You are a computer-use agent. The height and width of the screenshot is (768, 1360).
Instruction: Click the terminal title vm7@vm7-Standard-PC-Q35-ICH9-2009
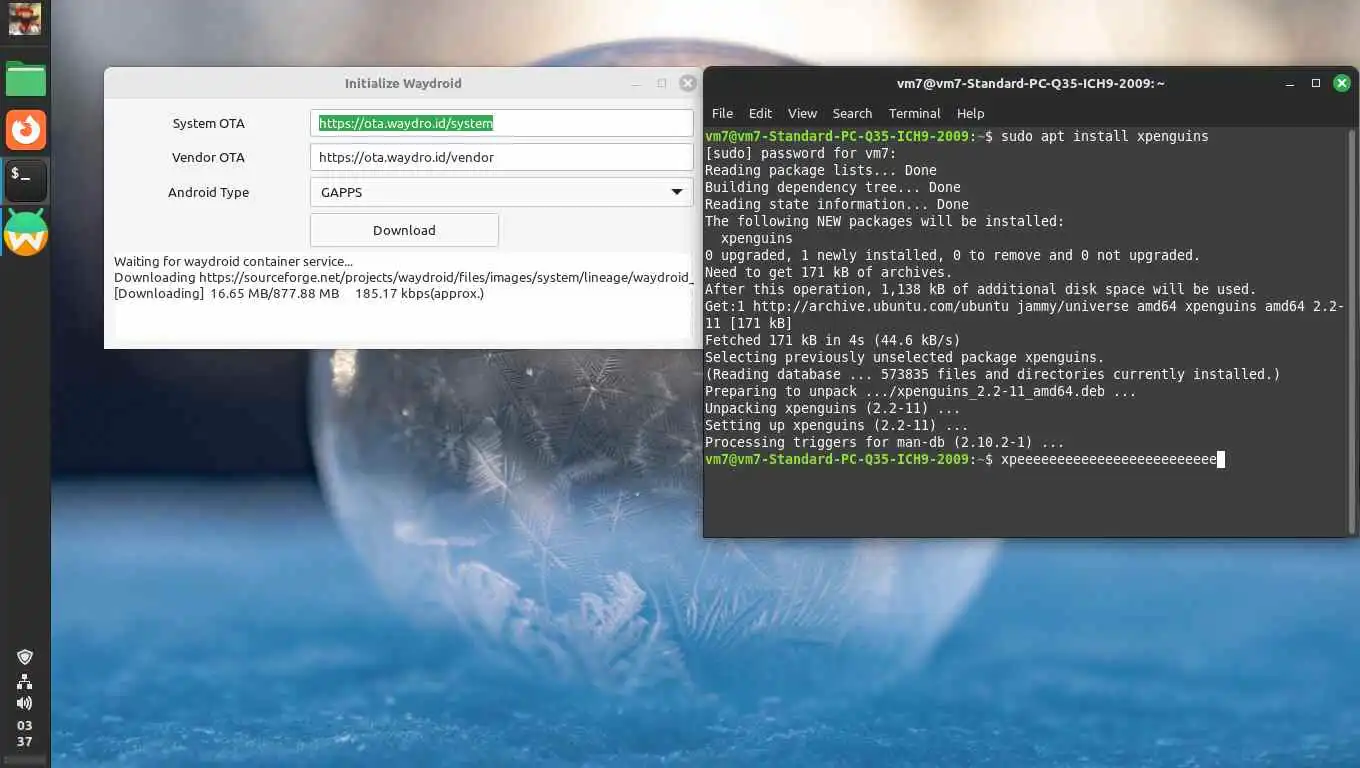point(1030,84)
